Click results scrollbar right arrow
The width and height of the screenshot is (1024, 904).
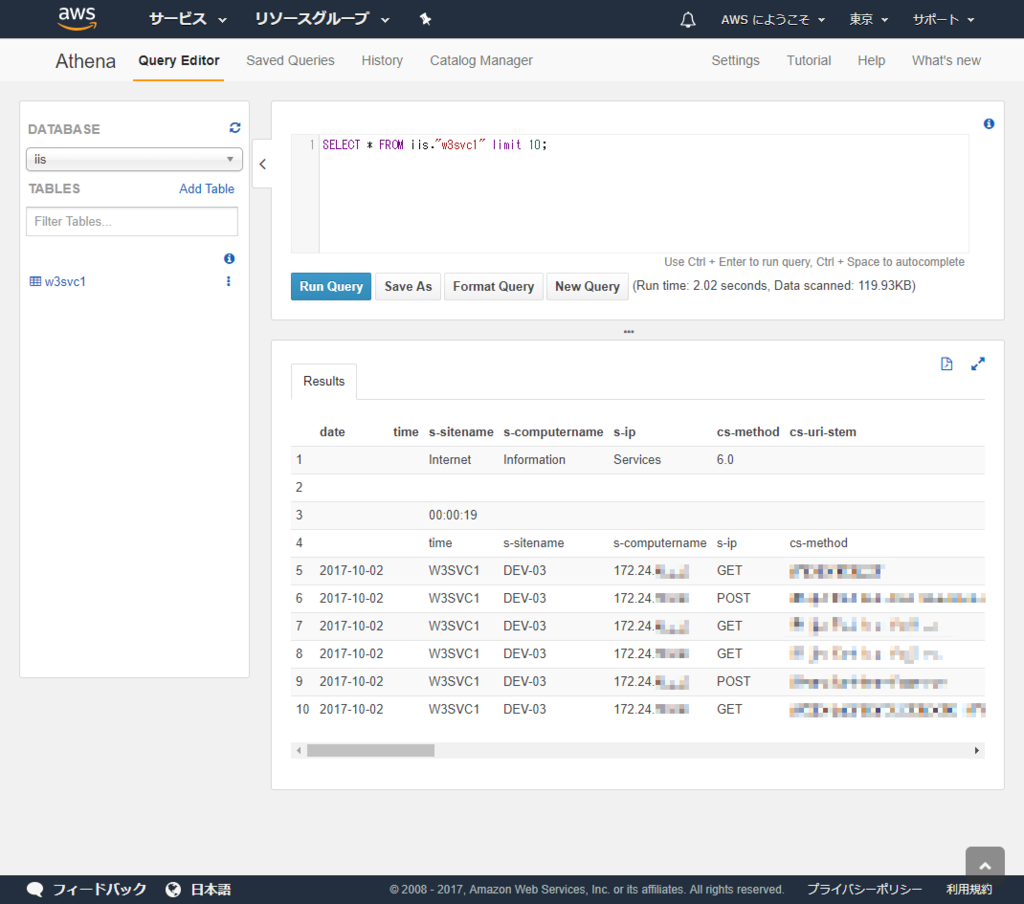976,751
